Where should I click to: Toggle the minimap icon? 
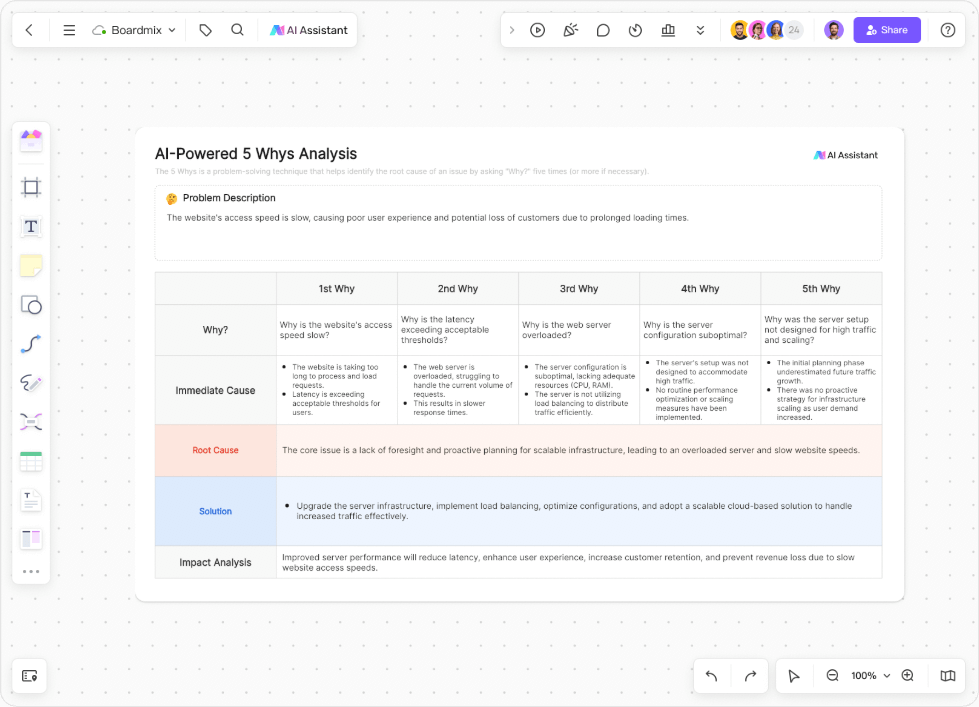947,676
